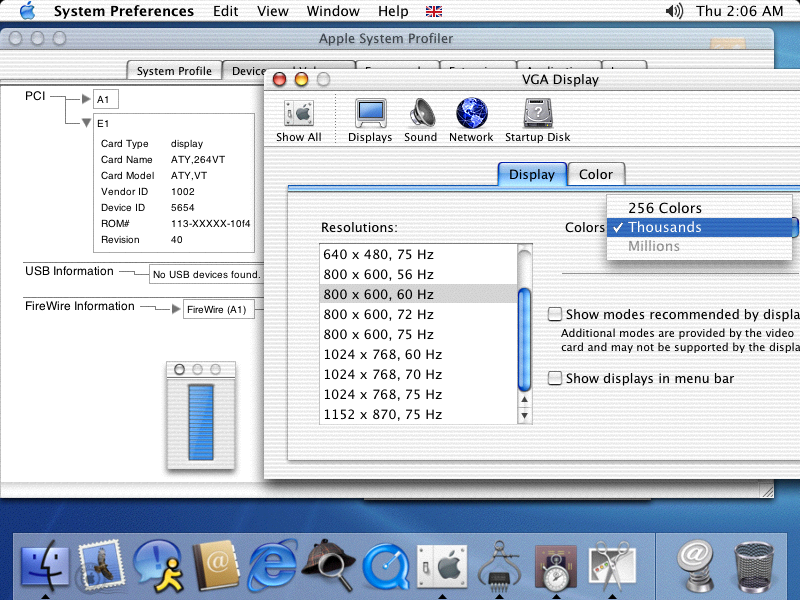Choose 256 Colors from Colors popup
Screen dimensions: 800x600
699,208
